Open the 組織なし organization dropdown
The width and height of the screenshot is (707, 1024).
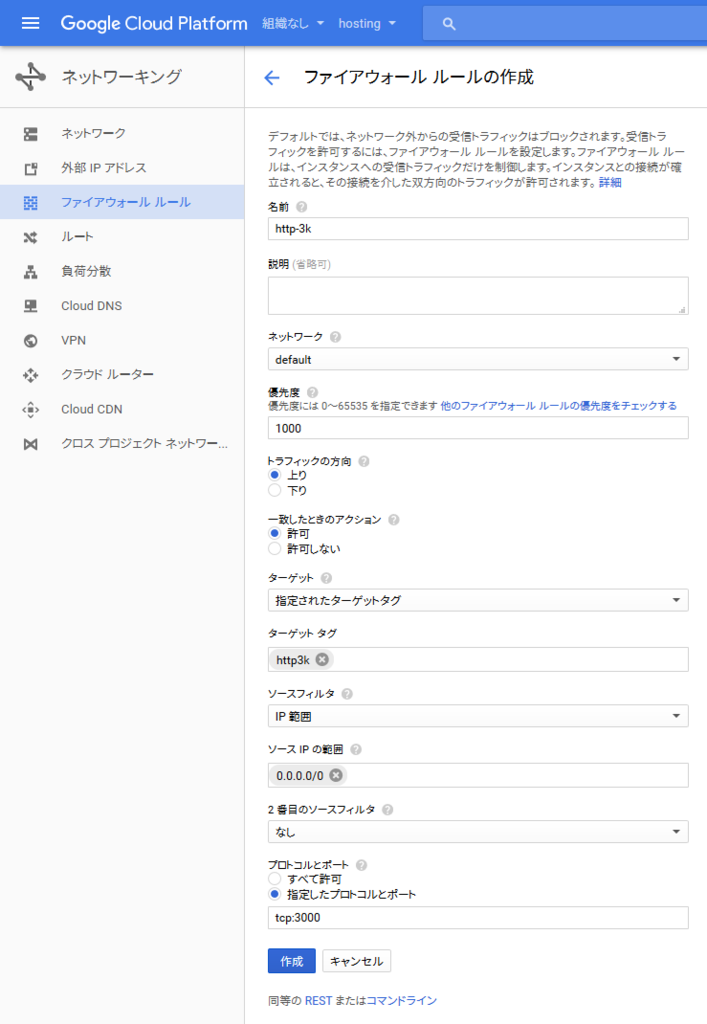[293, 24]
